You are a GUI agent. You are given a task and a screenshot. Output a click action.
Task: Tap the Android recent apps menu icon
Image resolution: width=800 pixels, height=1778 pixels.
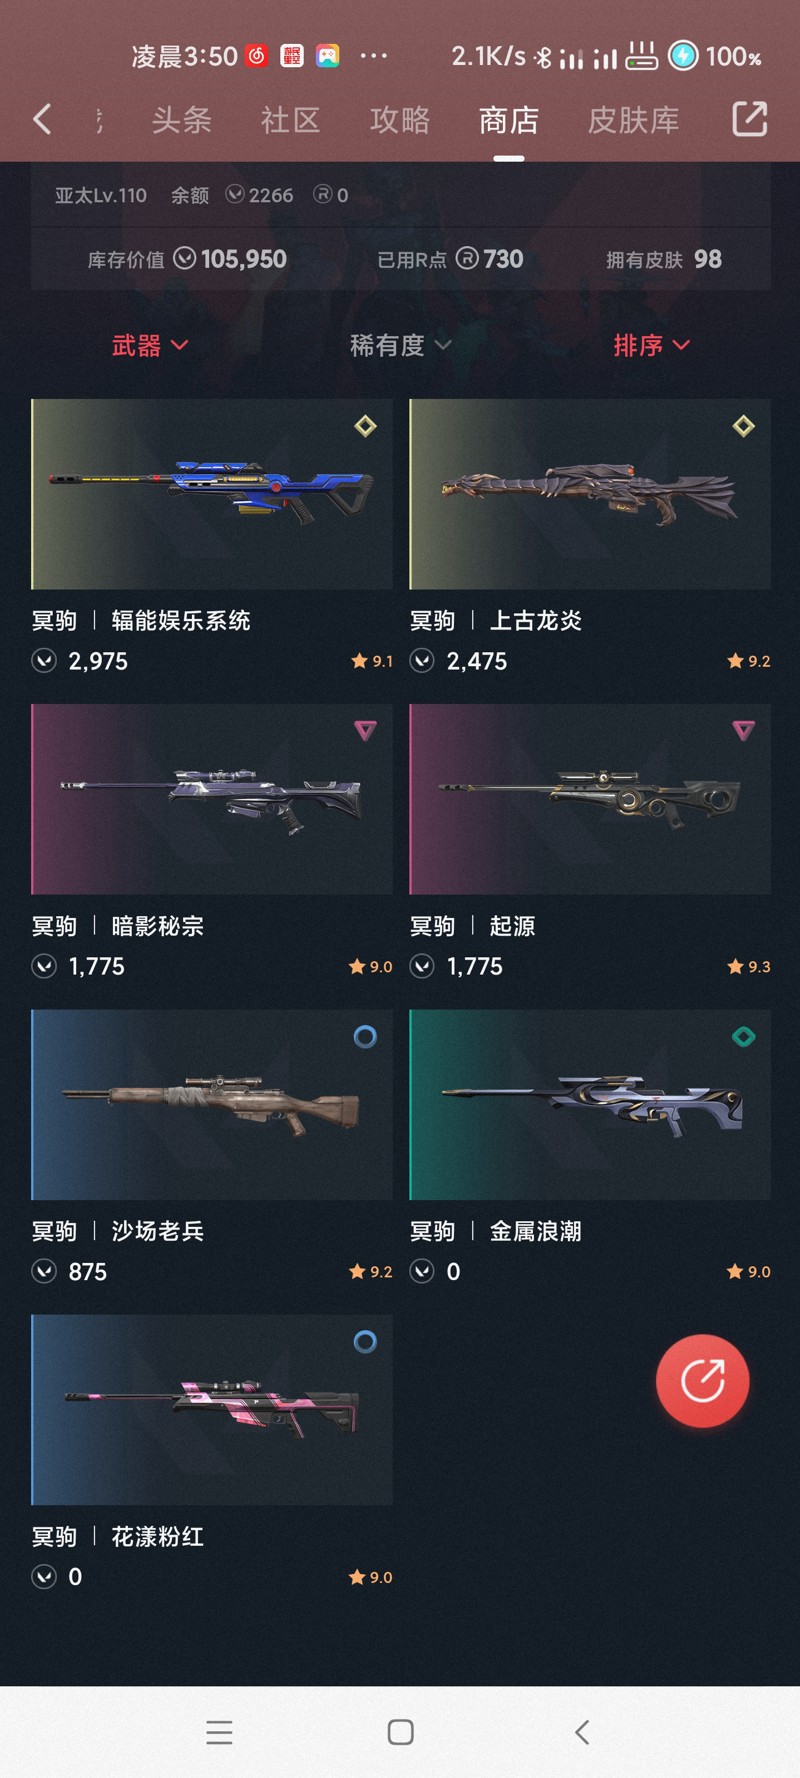[219, 1732]
